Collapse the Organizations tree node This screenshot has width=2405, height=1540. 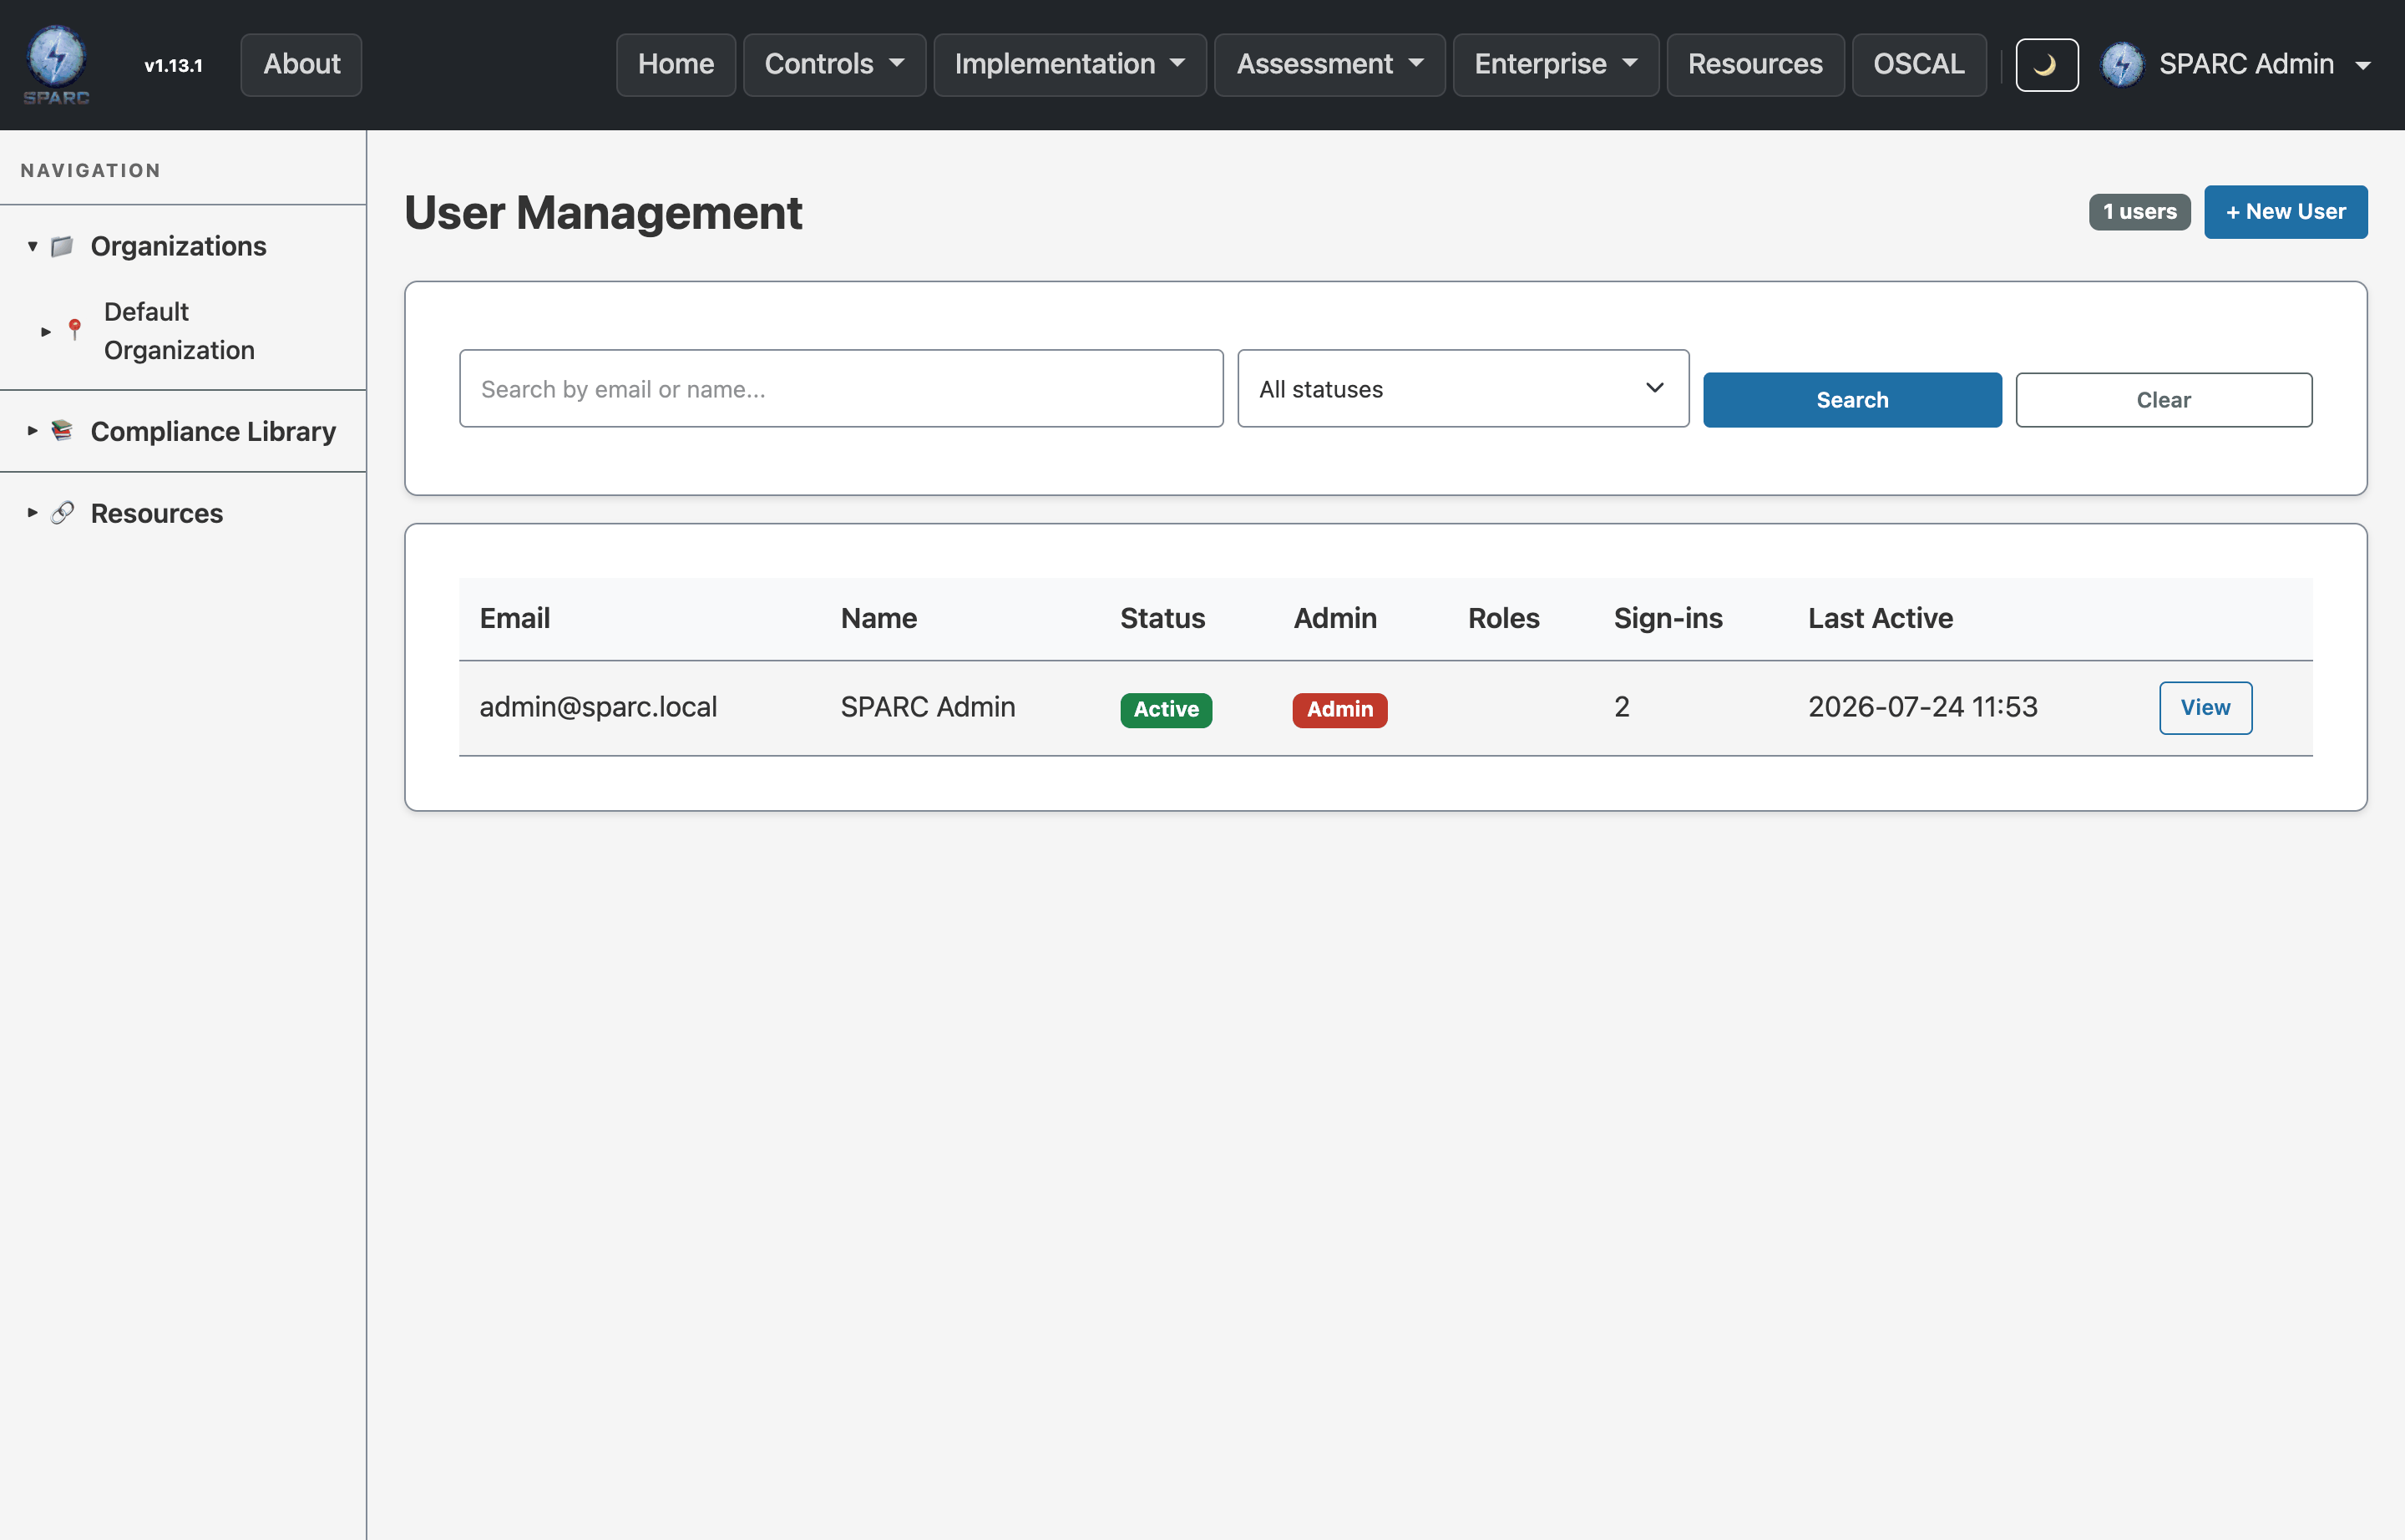coord(32,246)
